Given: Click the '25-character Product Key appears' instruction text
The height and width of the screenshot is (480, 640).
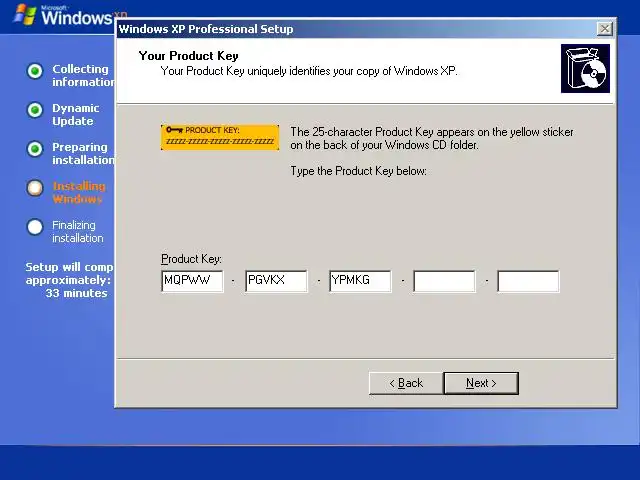Looking at the screenshot, I should coord(432,138).
